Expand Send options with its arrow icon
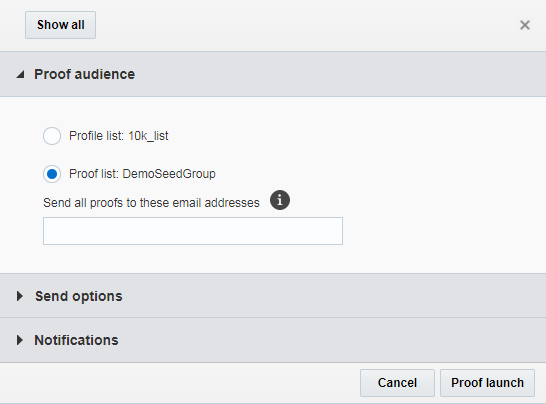 pos(20,296)
